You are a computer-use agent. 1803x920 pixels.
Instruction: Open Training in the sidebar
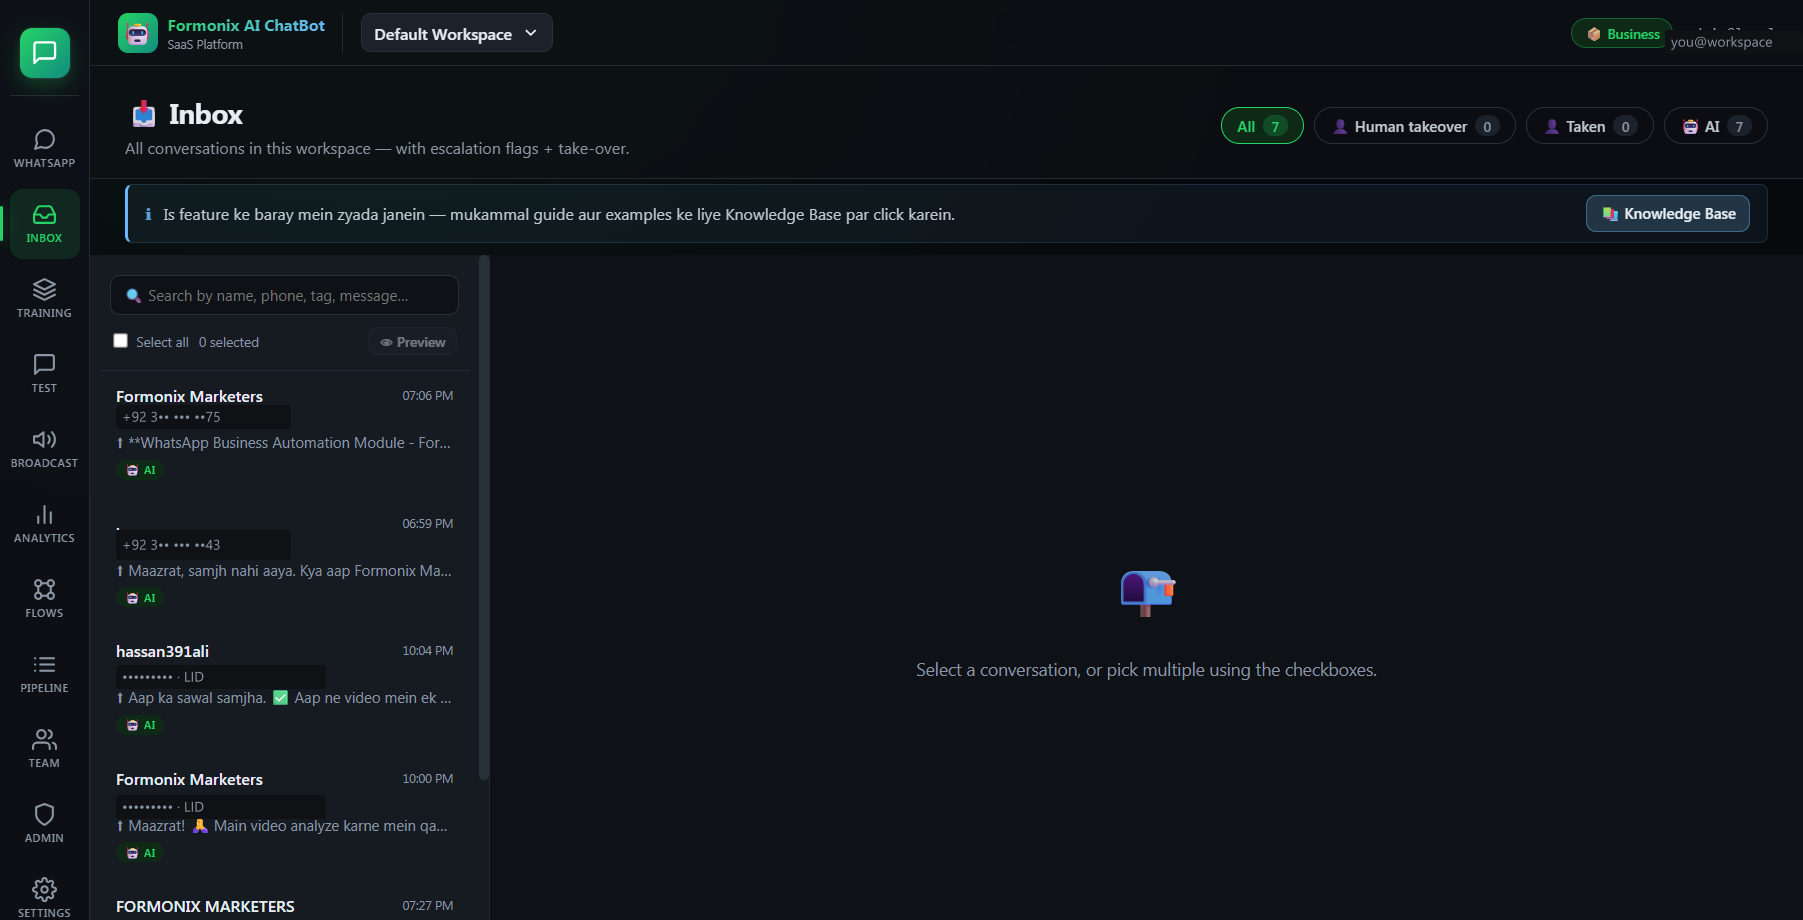(x=44, y=298)
